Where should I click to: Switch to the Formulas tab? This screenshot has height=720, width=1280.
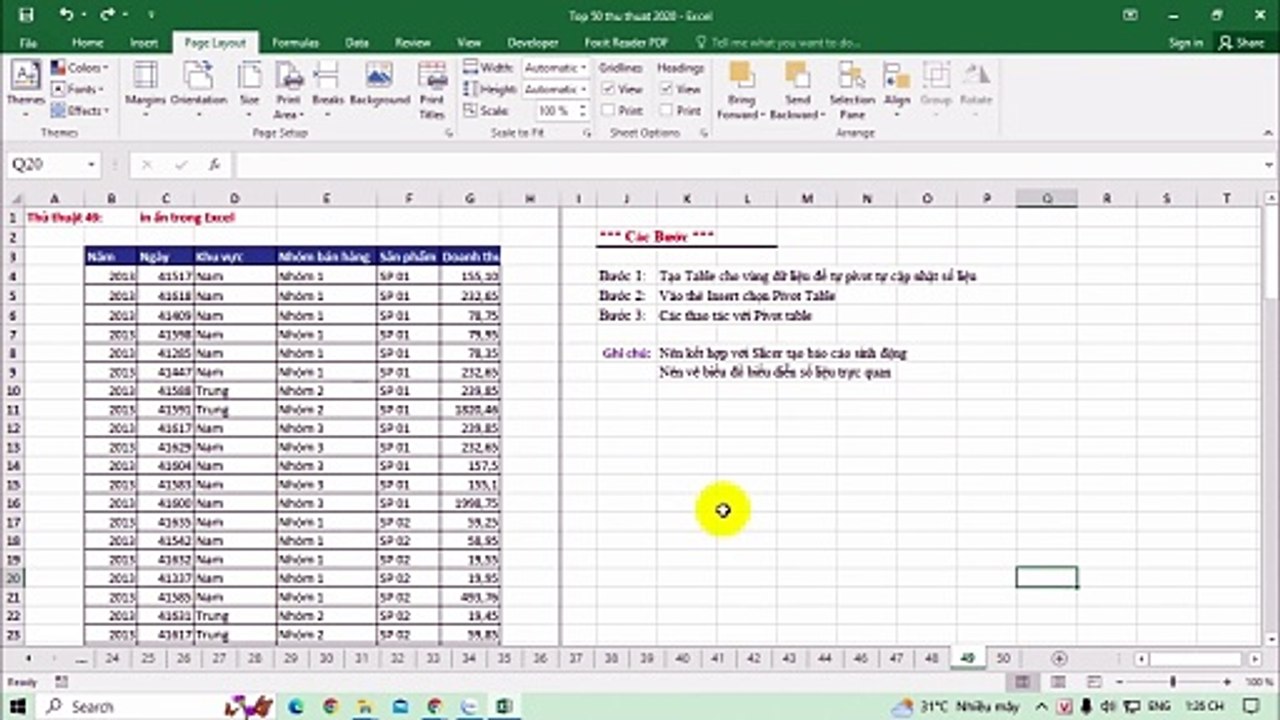[x=295, y=43]
